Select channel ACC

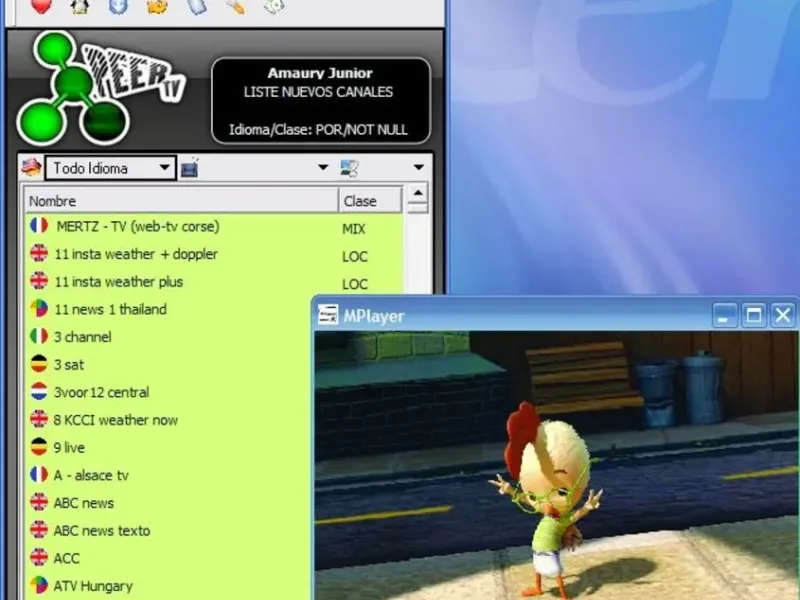(67, 558)
